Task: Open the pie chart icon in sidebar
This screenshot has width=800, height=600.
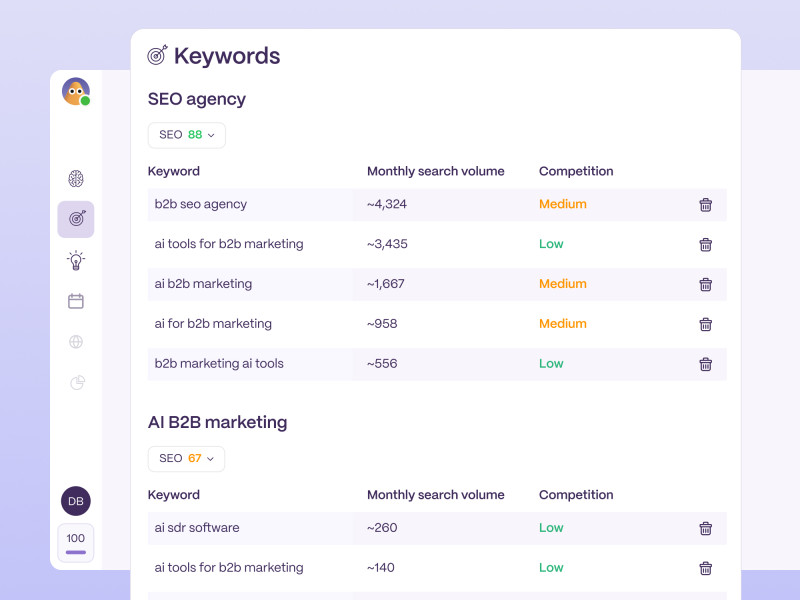Action: (x=76, y=382)
